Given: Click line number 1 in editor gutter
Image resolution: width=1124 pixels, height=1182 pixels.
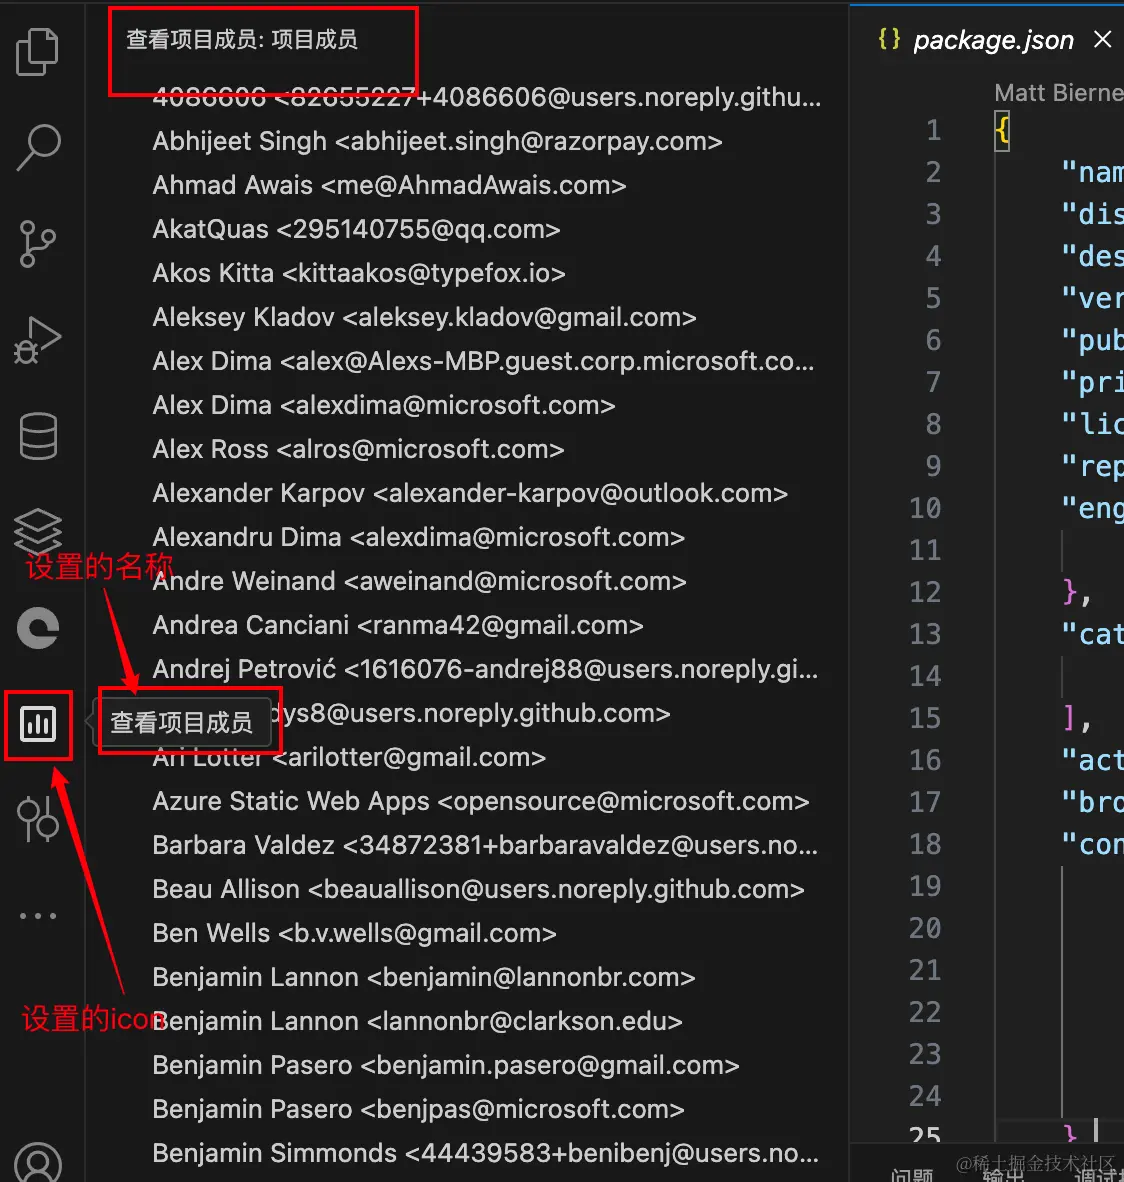Looking at the screenshot, I should coord(933,130).
